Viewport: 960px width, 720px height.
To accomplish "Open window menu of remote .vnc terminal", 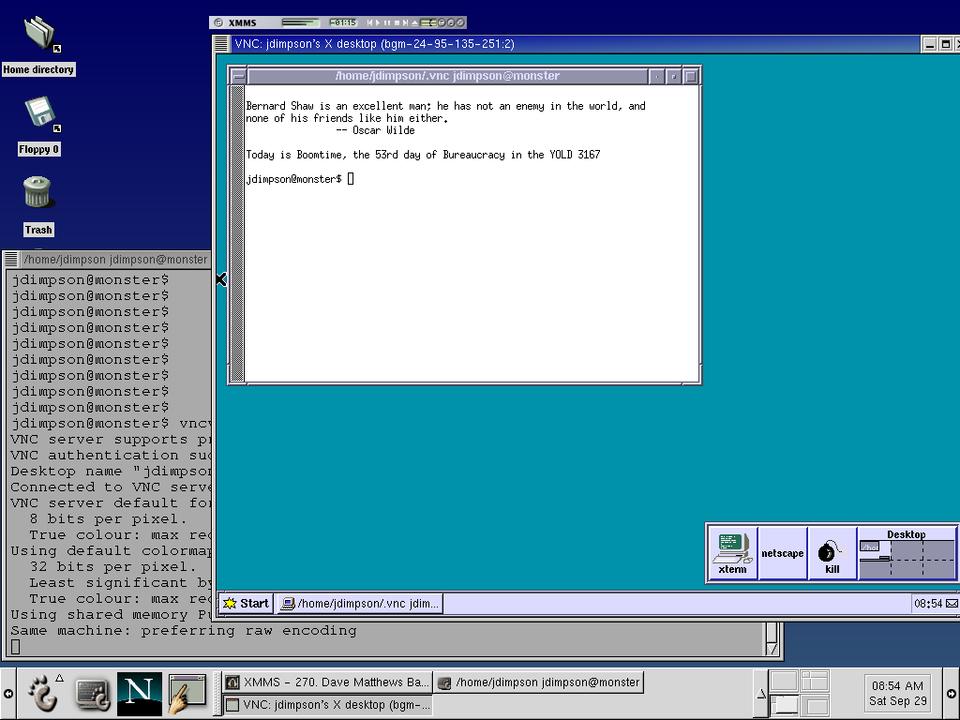I will pyautogui.click(x=237, y=76).
